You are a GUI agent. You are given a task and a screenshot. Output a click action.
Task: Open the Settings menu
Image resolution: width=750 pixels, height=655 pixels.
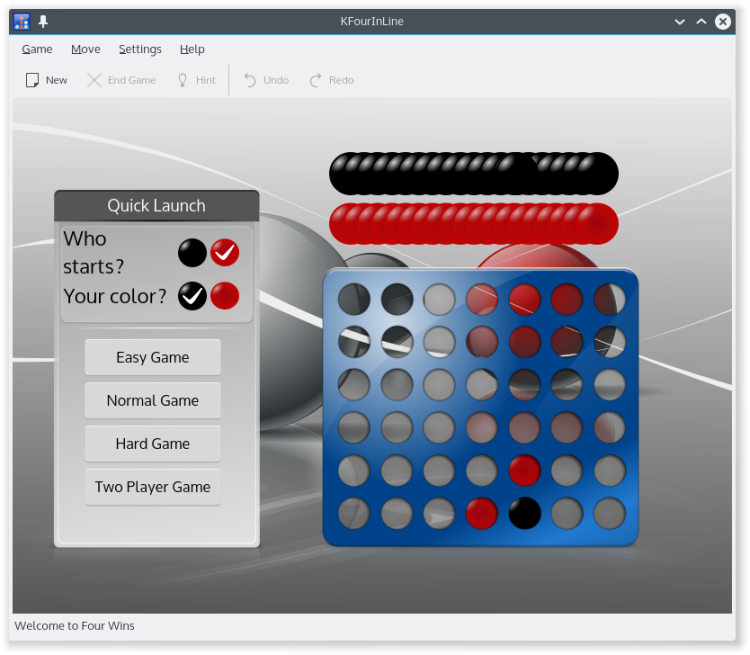[140, 49]
